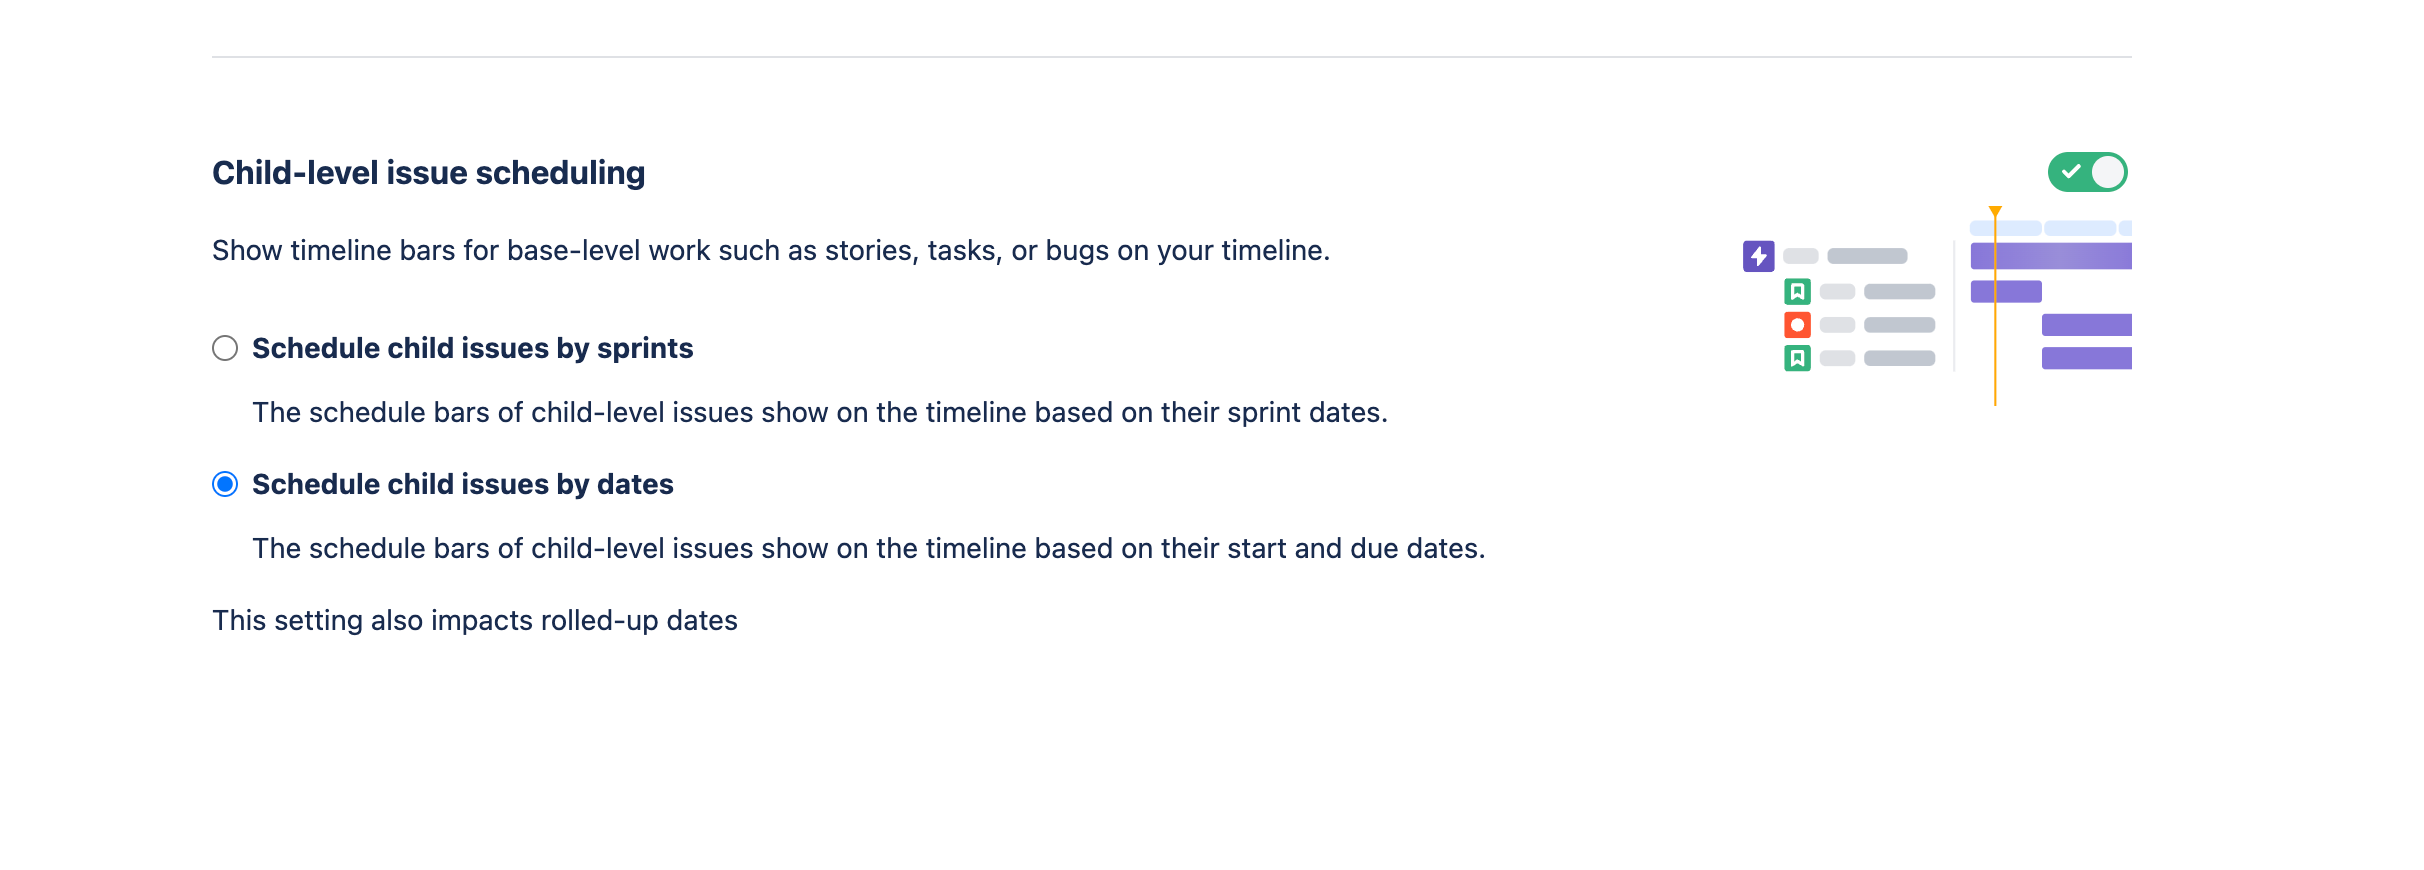Click the orange today marker triangle
The width and height of the screenshot is (2424, 870).
1994,210
